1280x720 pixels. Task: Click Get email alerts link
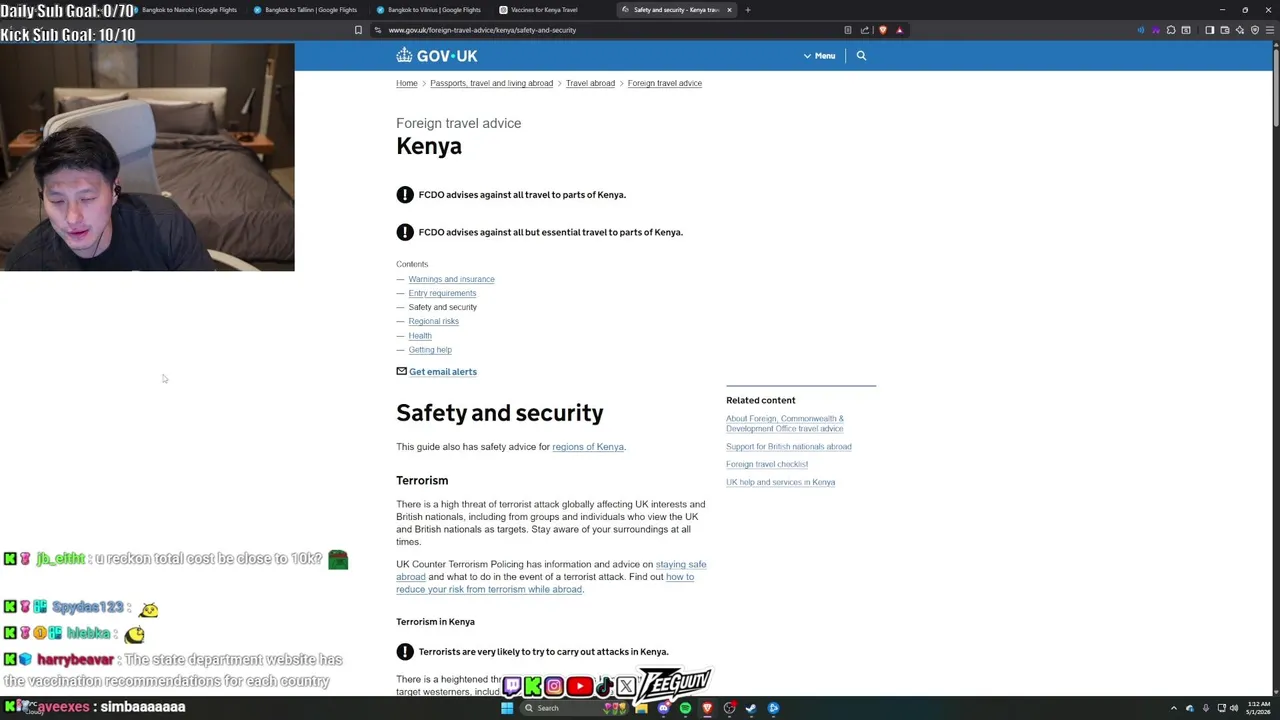442,372
